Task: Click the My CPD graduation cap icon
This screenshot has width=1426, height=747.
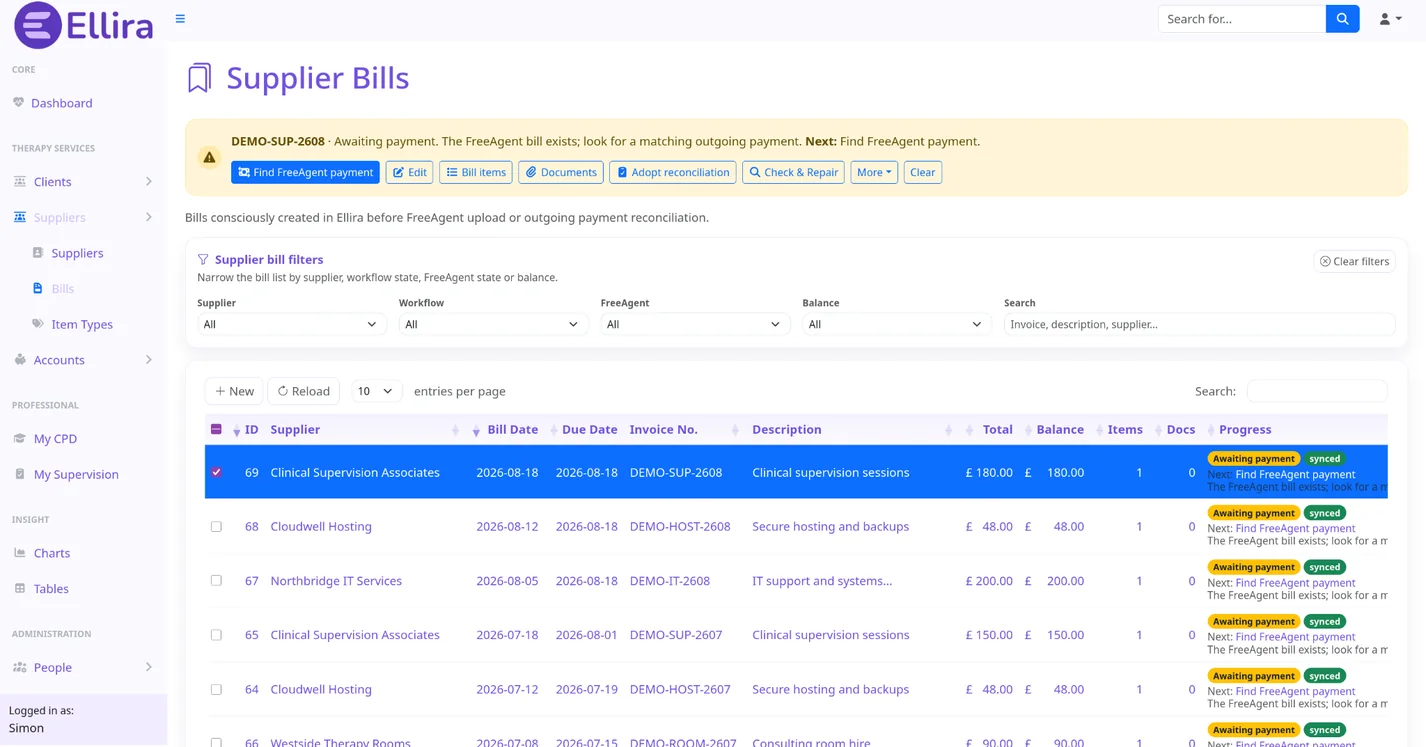Action: (x=19, y=439)
